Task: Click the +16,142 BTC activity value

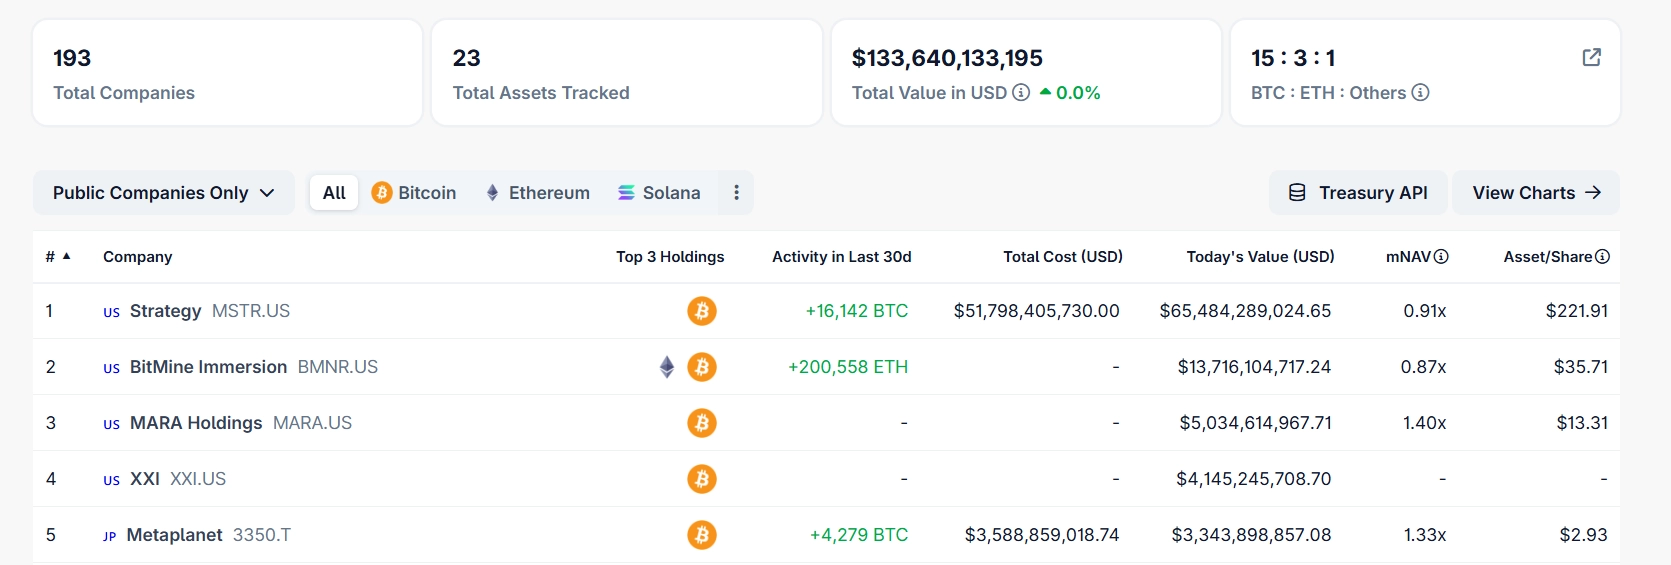Action: click(x=857, y=311)
